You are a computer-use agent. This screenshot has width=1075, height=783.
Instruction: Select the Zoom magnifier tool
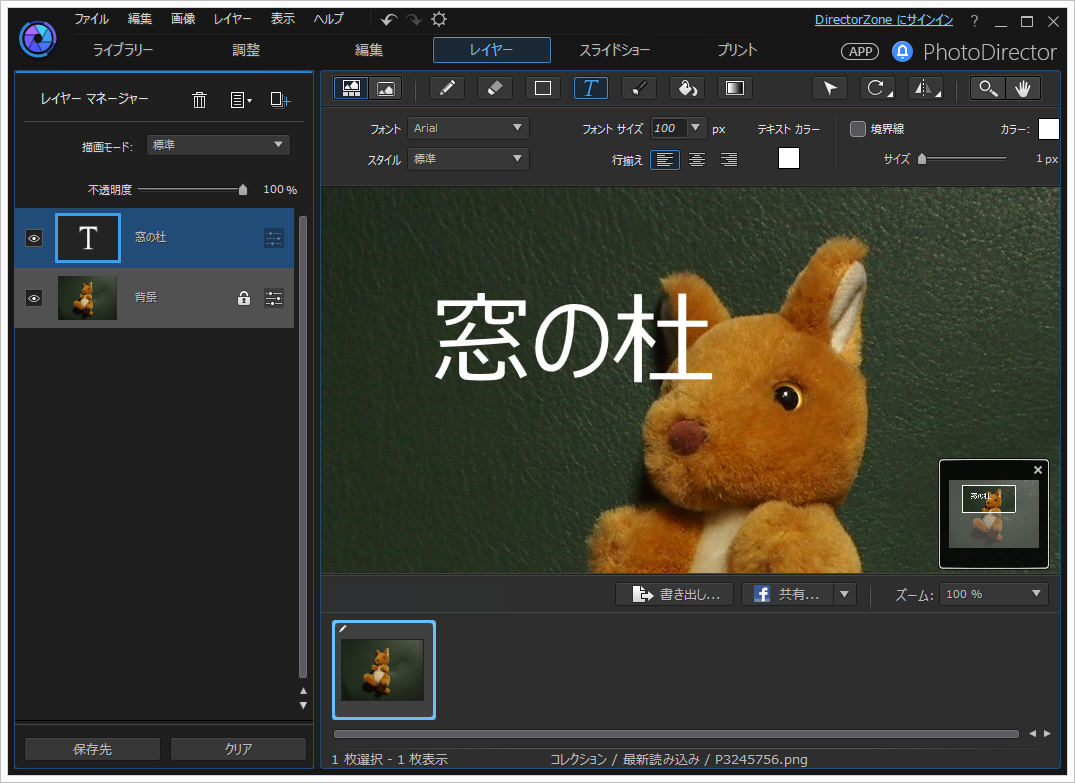988,88
